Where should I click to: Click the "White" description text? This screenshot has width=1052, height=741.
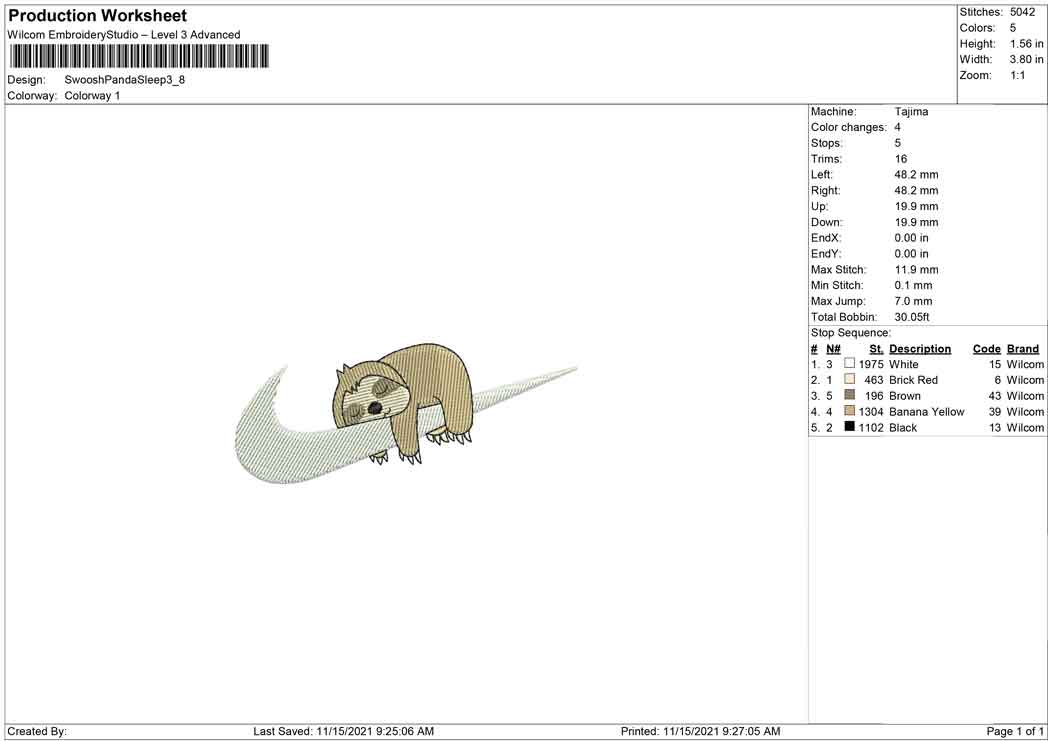(904, 364)
